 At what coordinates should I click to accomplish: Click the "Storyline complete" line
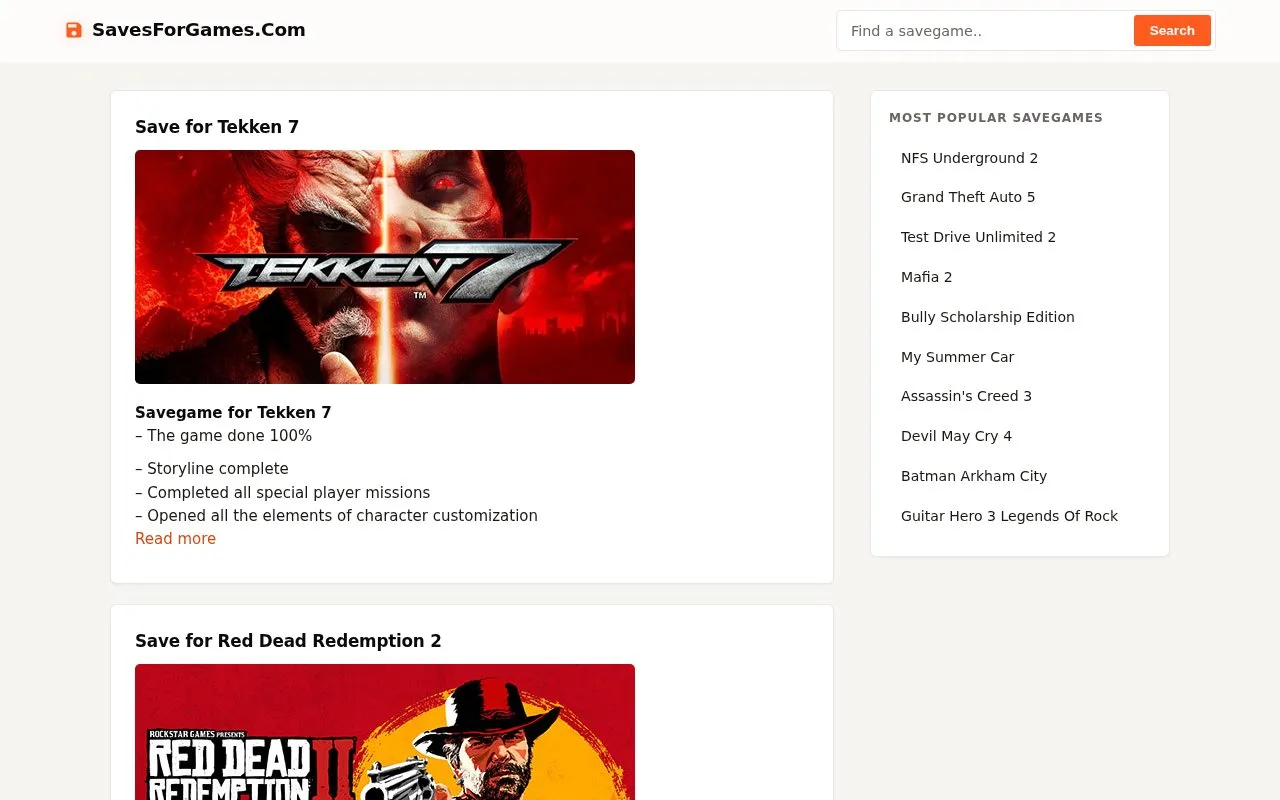212,469
